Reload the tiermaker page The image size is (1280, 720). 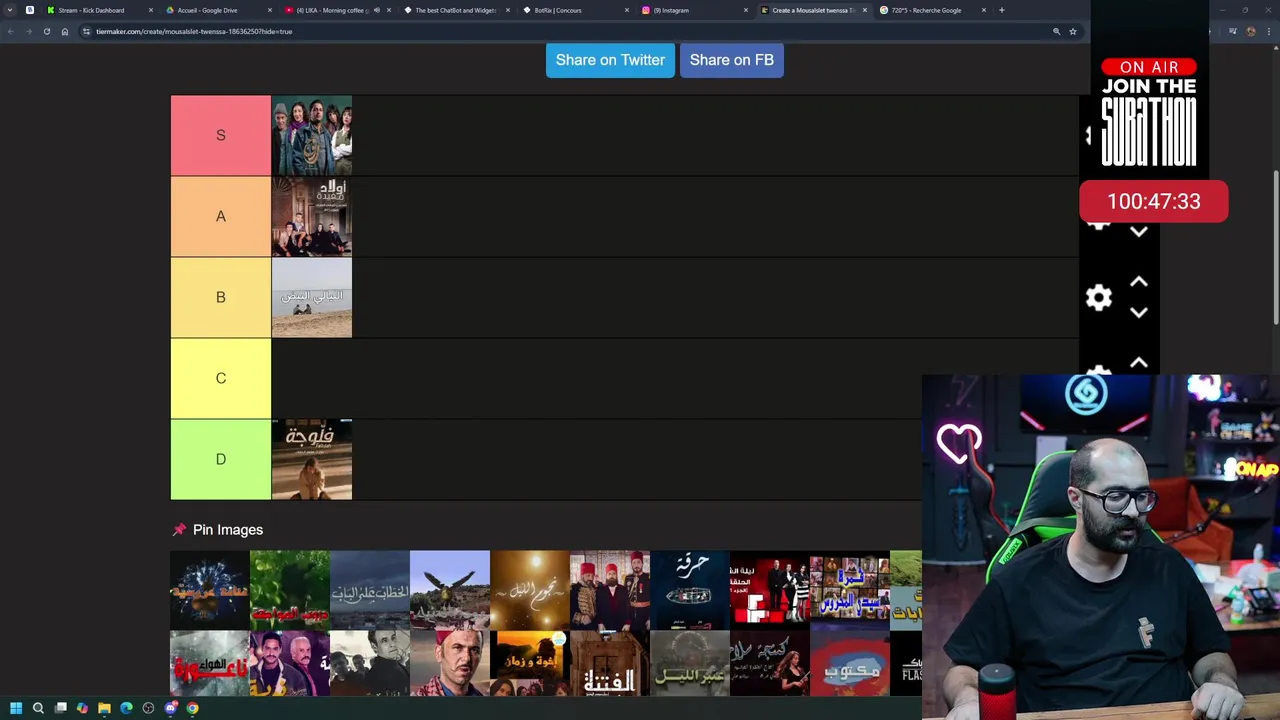pyautogui.click(x=46, y=31)
